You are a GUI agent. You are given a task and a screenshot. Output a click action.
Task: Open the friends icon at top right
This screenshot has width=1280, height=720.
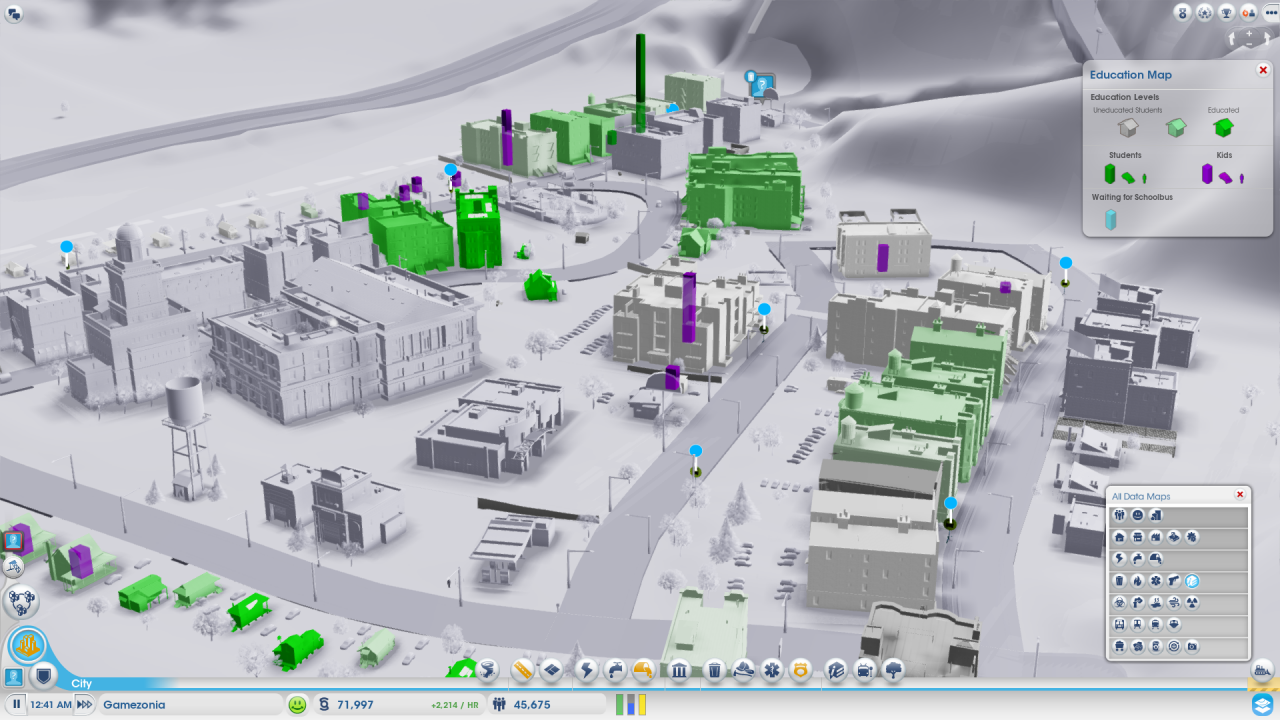(1248, 12)
